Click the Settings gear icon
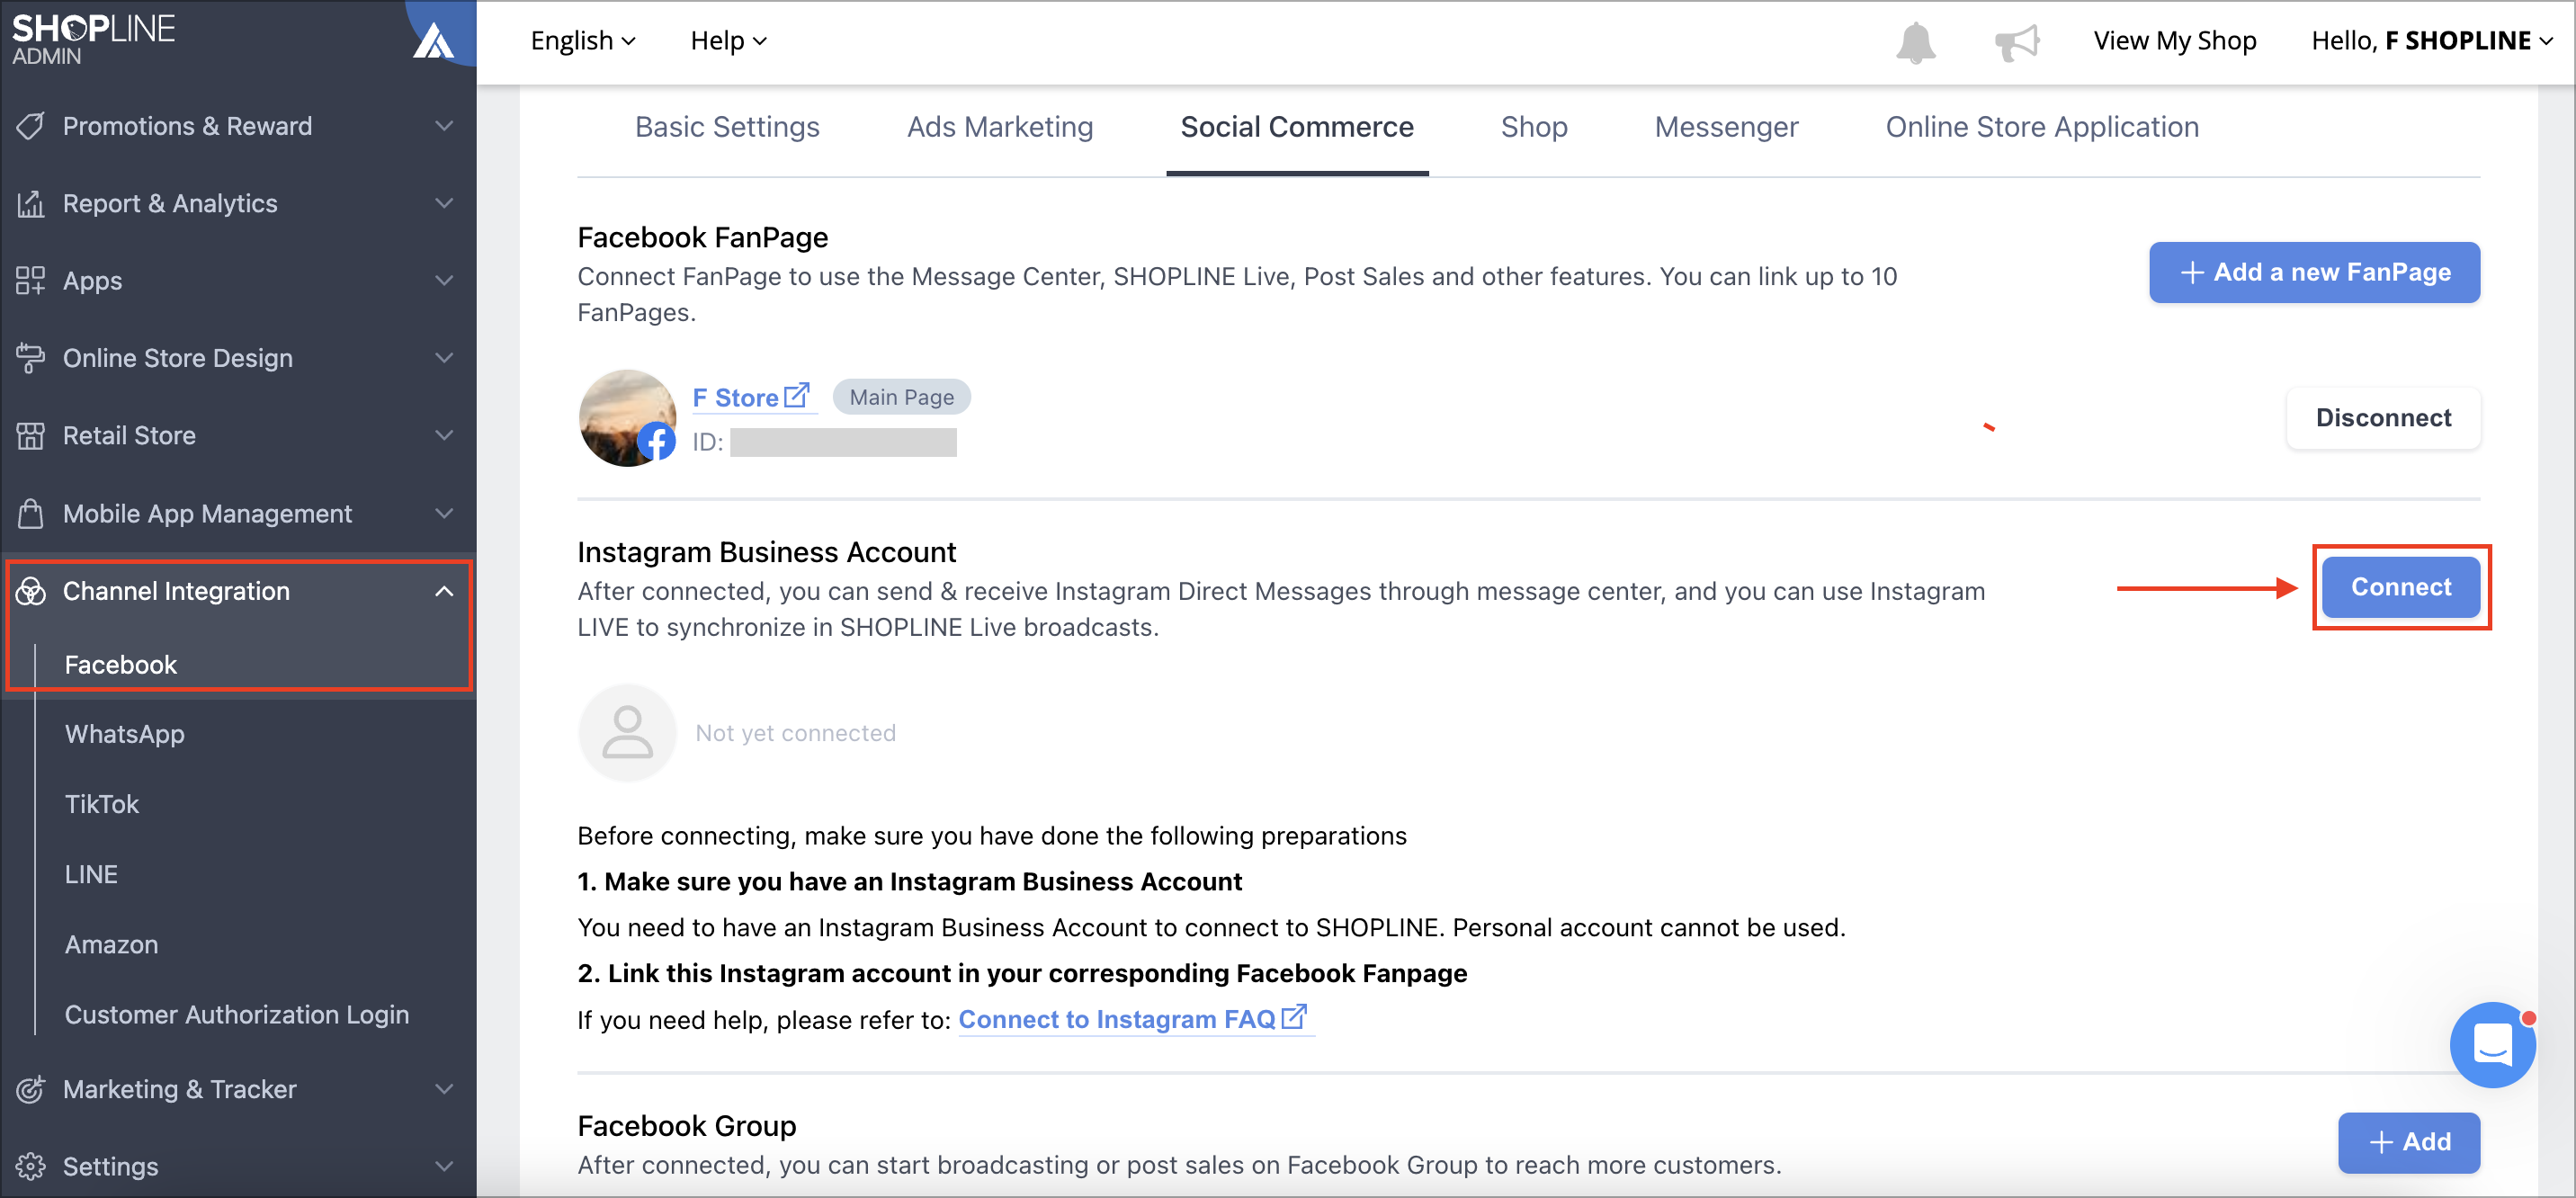The image size is (2576, 1198). 31,1166
